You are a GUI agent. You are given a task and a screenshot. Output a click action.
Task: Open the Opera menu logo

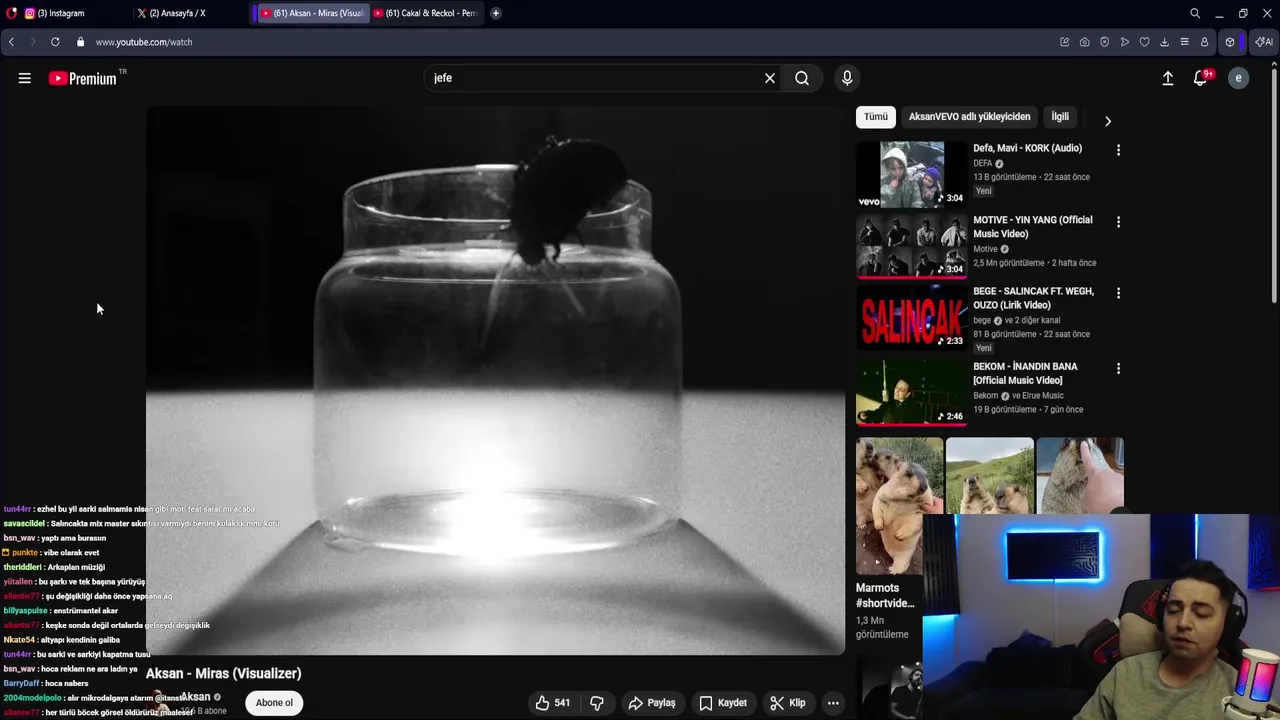[x=11, y=13]
